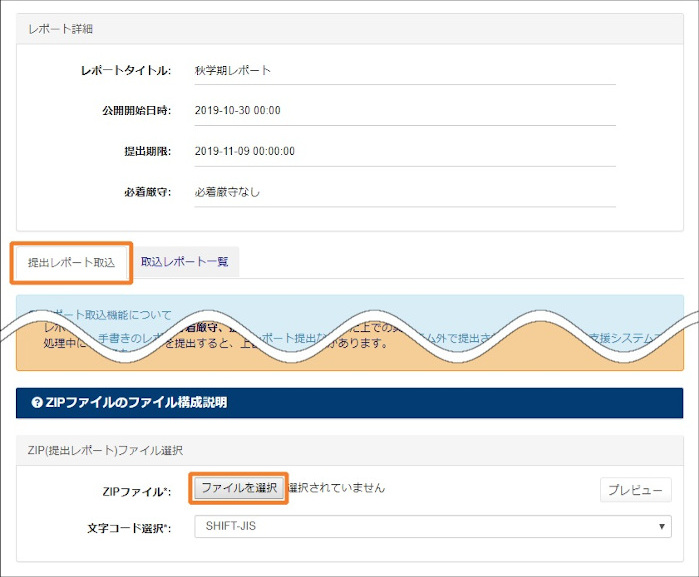
Task: Click the question mark icon in ZIP header
Action: [37, 403]
